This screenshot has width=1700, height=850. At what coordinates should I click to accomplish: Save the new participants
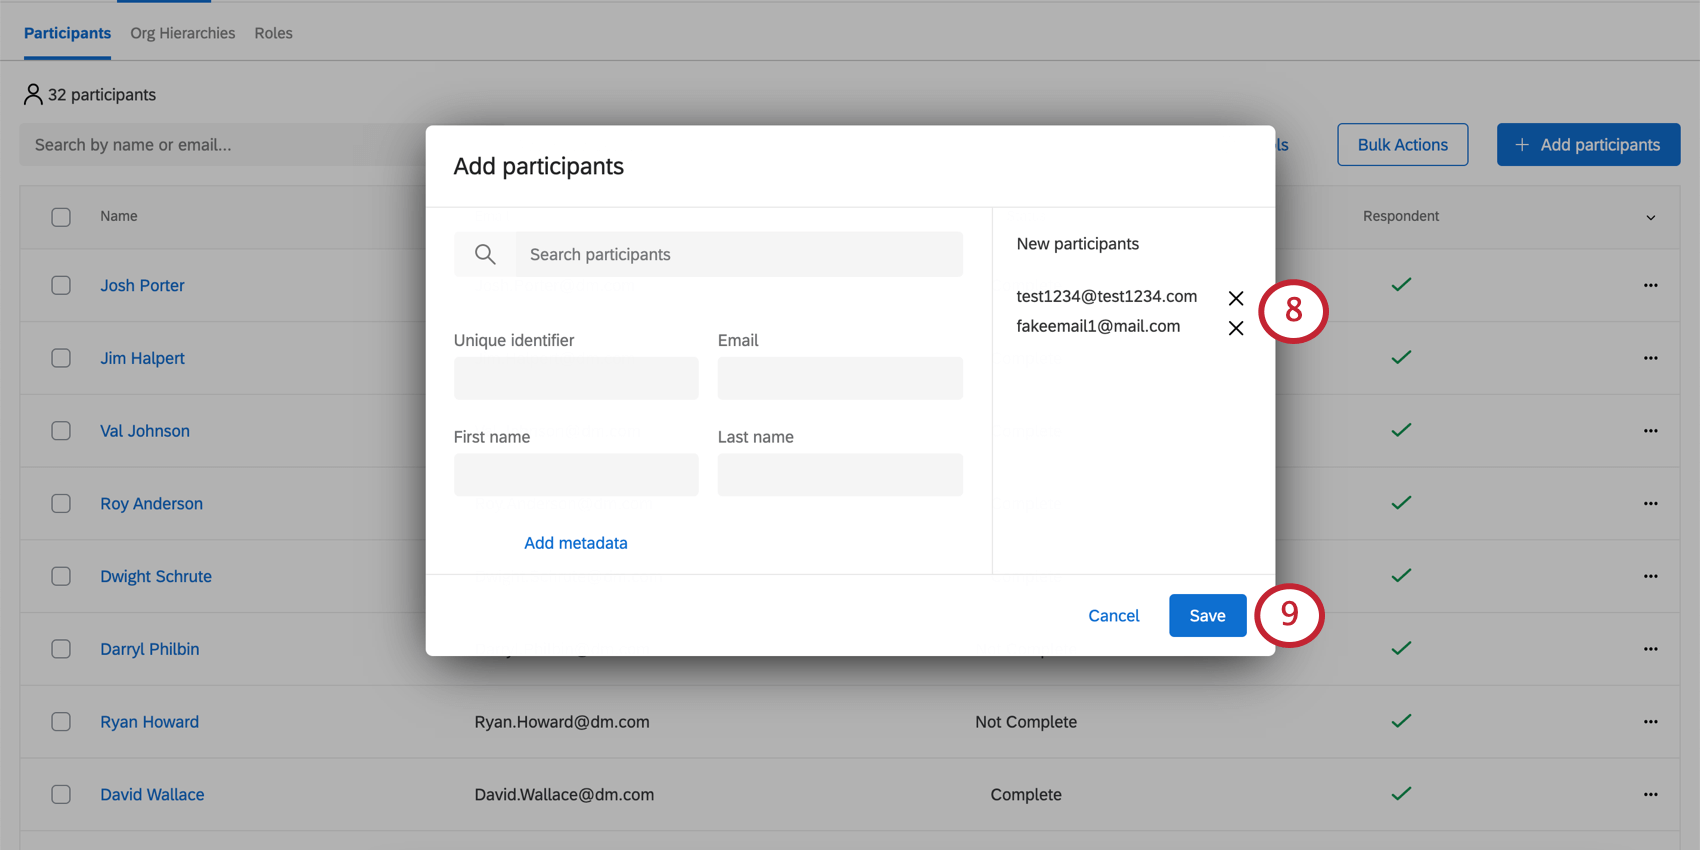1207,615
